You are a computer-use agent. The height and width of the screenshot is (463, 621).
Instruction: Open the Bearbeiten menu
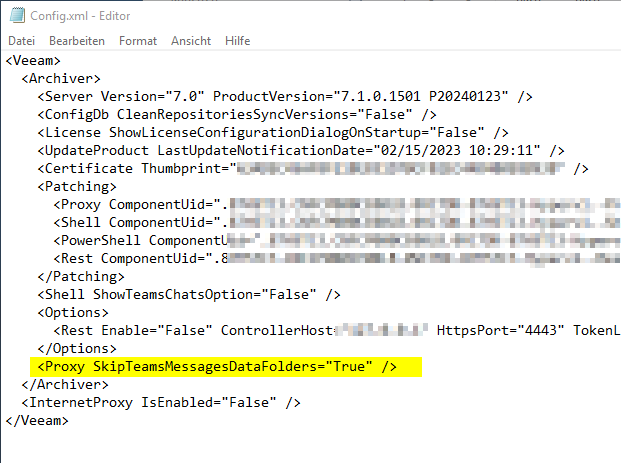pyautogui.click(x=77, y=41)
